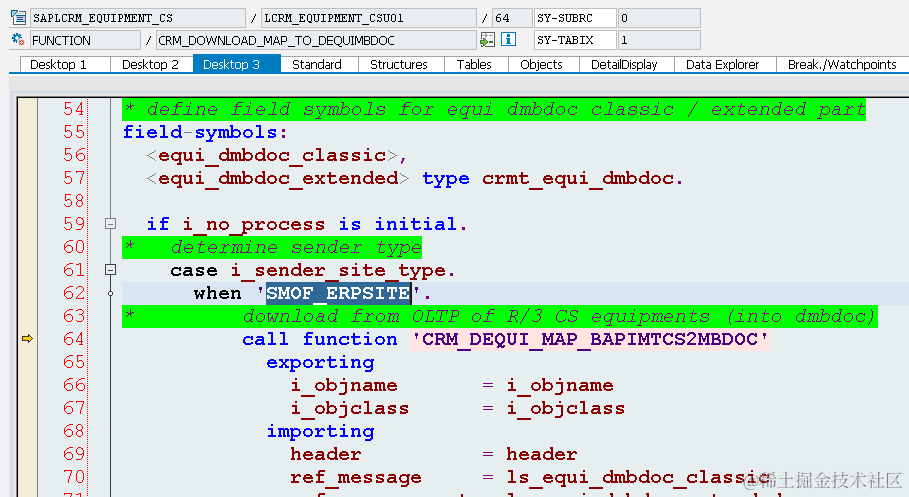Viewport: 909px width, 497px height.
Task: Click the yellow current-line arrow at line 64
Action: (x=27, y=339)
